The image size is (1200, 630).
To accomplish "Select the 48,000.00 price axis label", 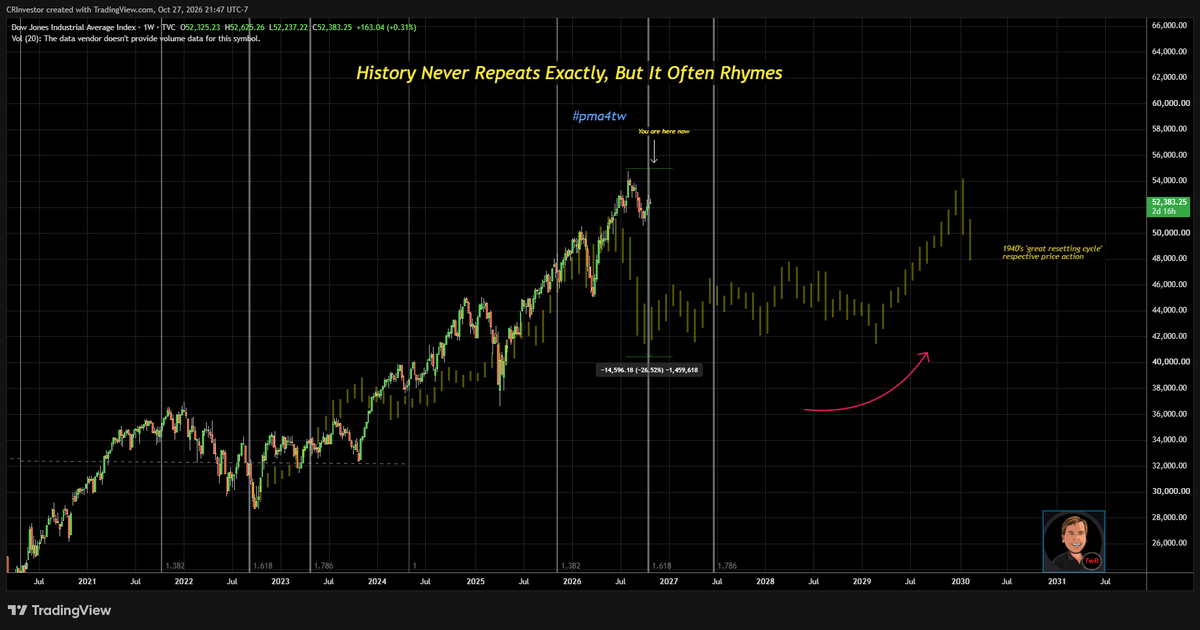I will click(x=1170, y=259).
